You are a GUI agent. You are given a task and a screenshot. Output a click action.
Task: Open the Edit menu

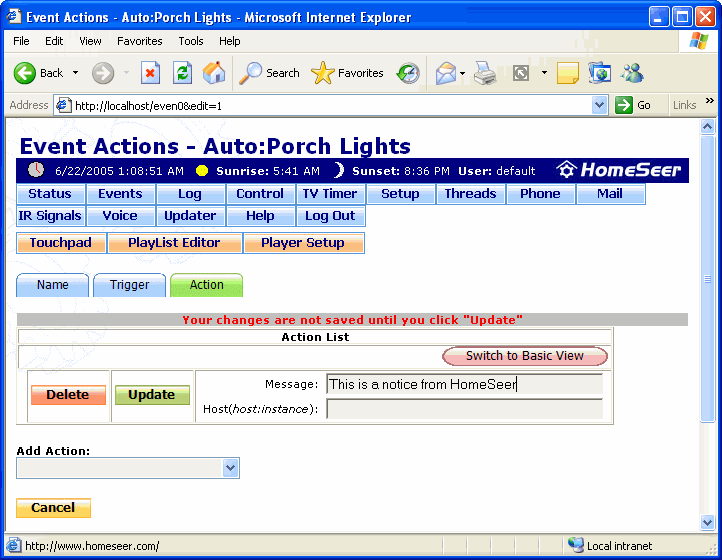point(54,41)
